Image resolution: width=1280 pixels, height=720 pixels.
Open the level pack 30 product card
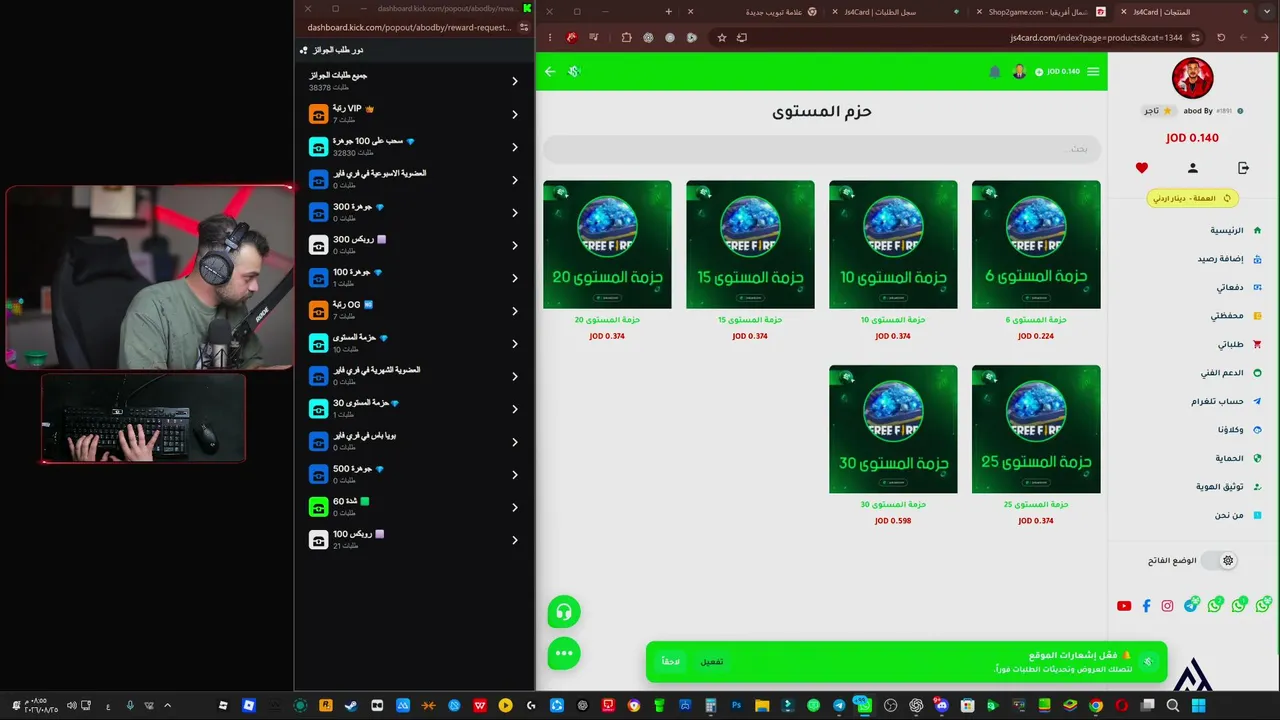[893, 445]
